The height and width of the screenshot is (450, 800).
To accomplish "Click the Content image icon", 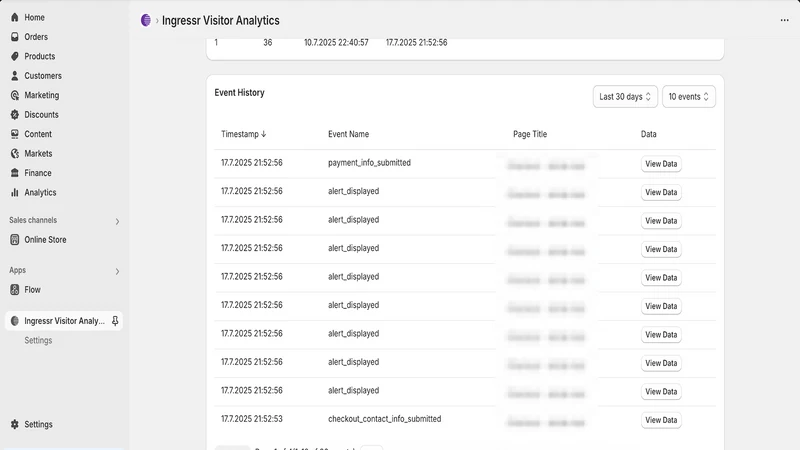I will pyautogui.click(x=15, y=134).
